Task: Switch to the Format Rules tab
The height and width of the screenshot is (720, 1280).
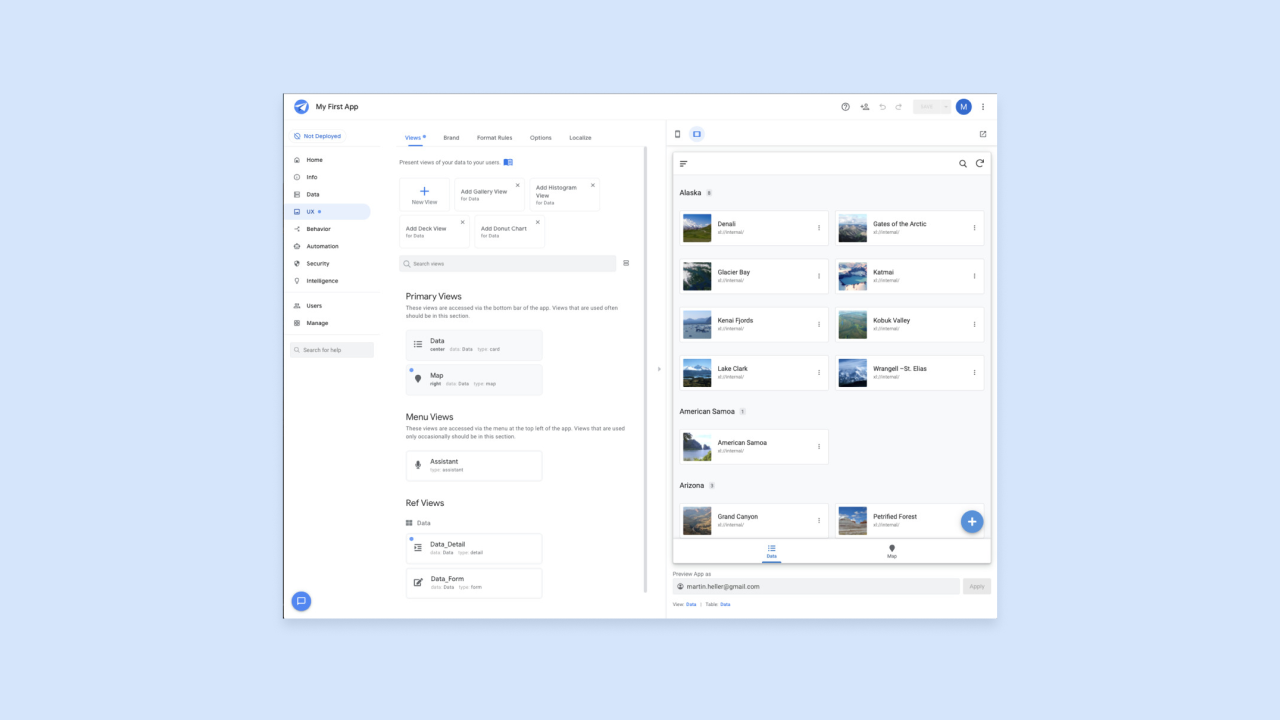Action: coord(494,137)
